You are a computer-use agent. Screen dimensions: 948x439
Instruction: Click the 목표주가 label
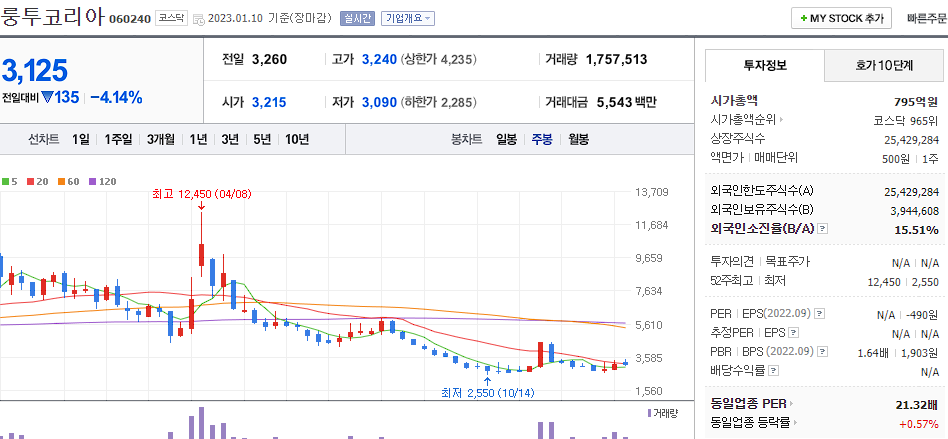(788, 262)
